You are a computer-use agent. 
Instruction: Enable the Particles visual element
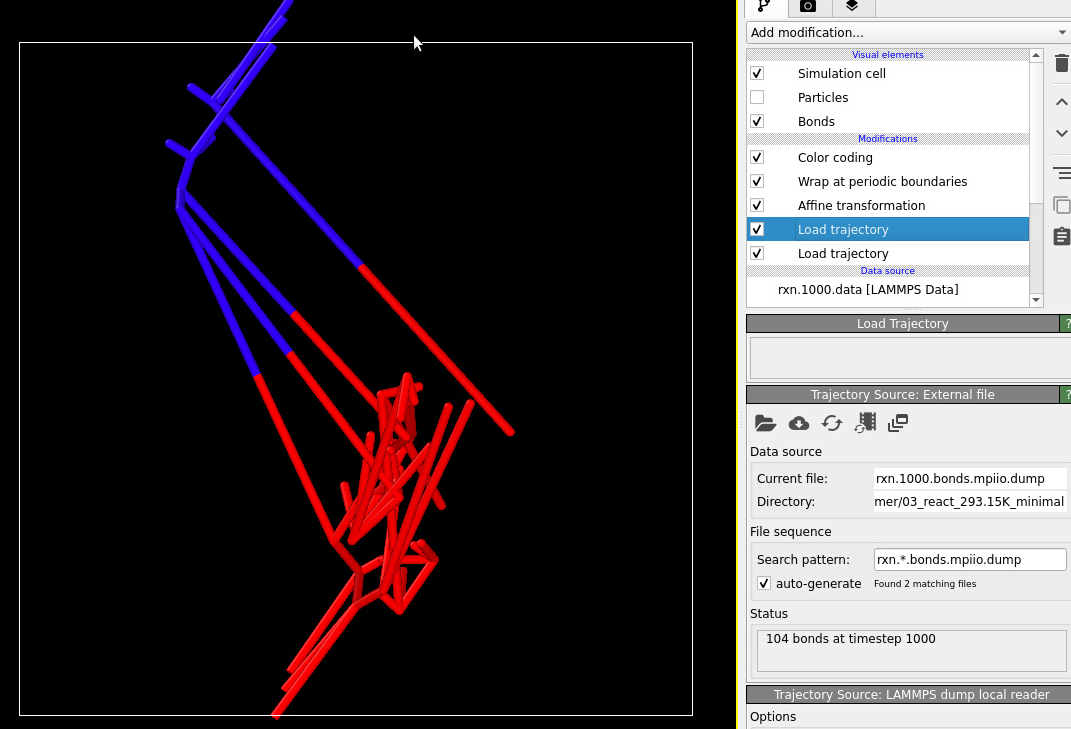click(757, 97)
